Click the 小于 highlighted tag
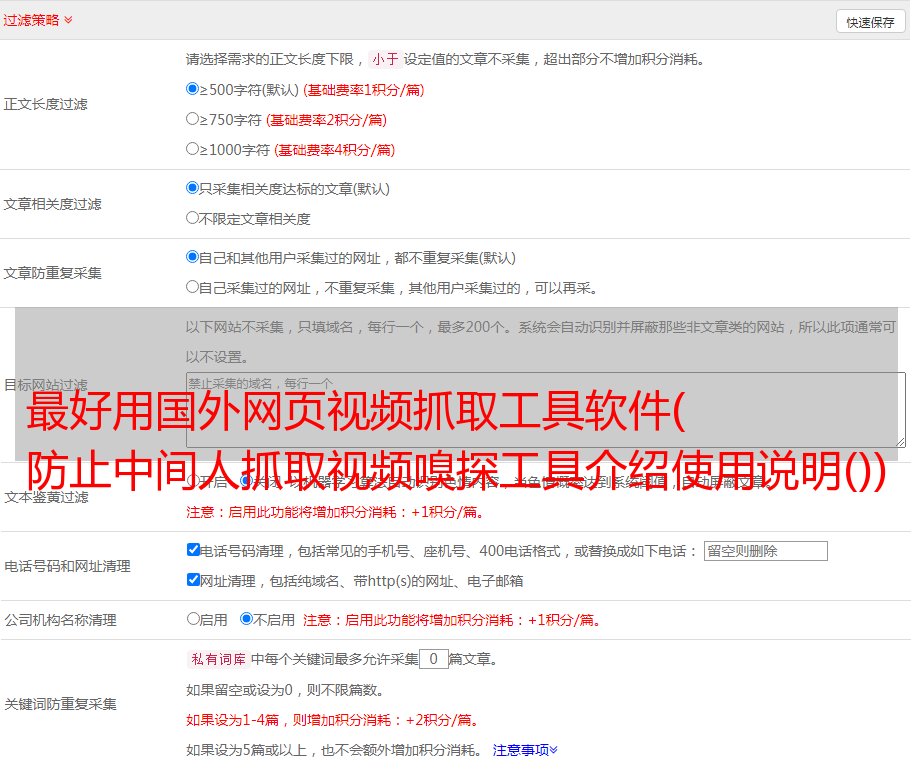 pyautogui.click(x=385, y=59)
